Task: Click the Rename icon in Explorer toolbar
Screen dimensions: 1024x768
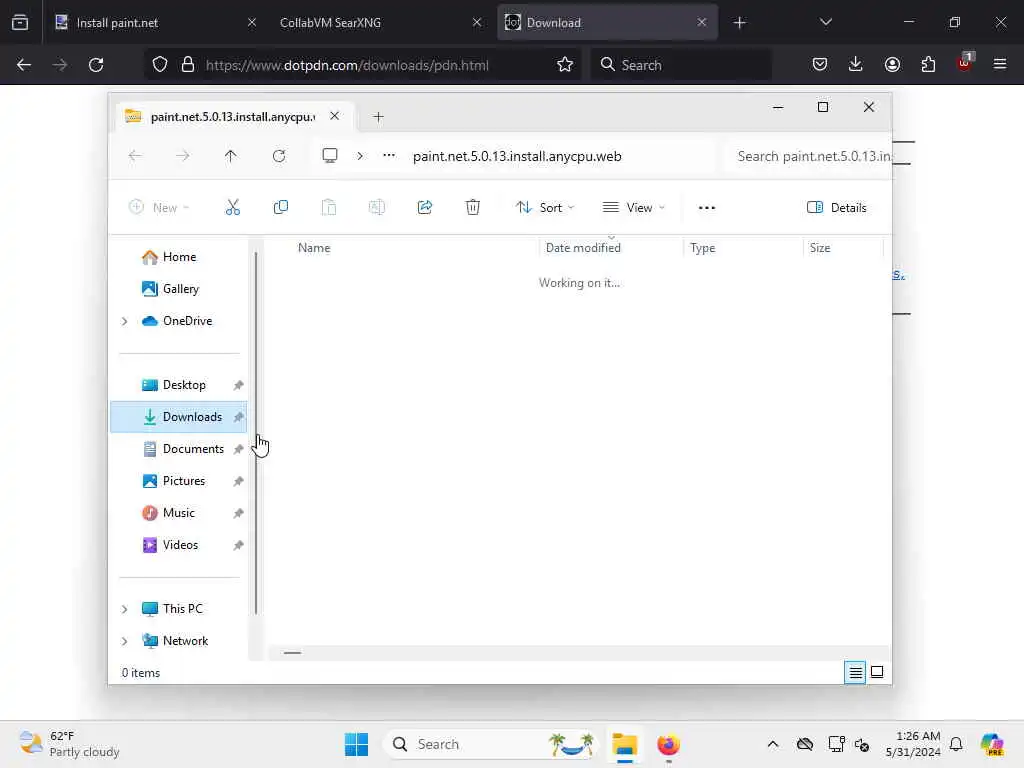Action: 377,208
